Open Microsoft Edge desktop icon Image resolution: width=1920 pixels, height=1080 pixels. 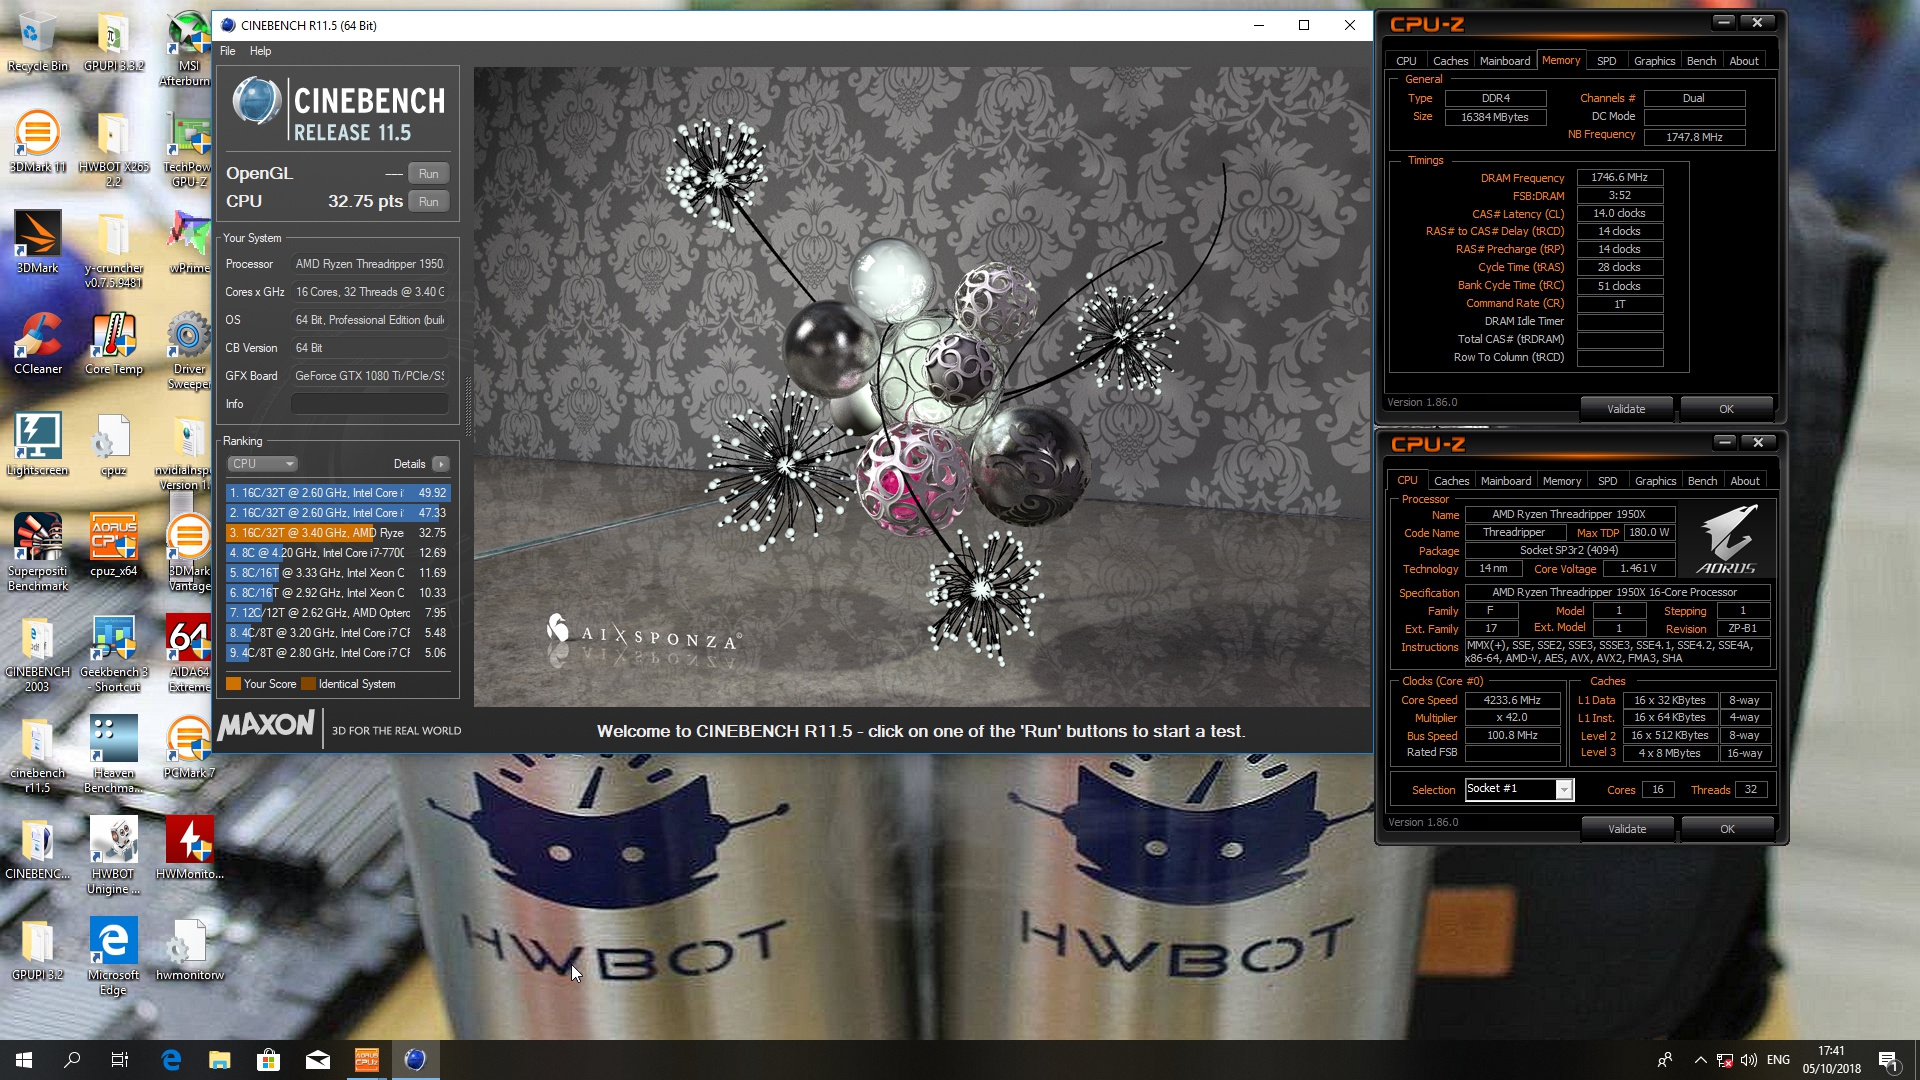113,957
